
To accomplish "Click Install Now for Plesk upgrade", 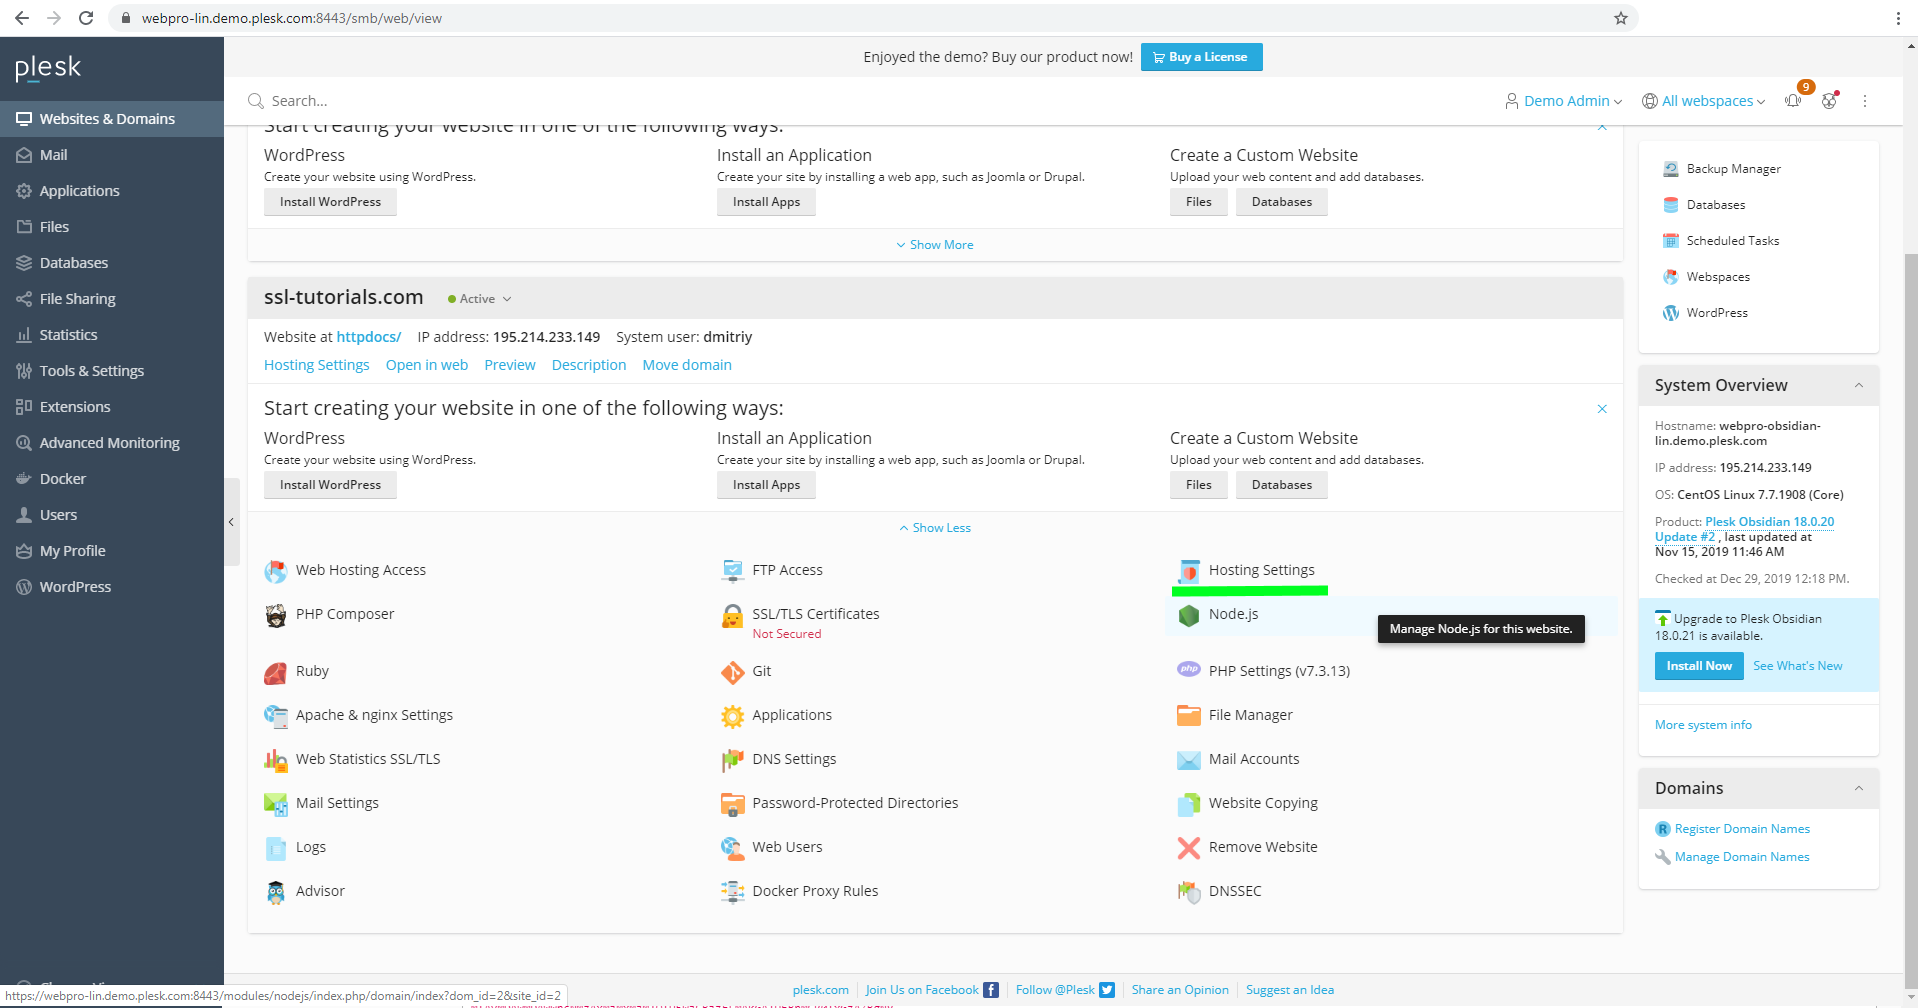I will coord(1698,666).
